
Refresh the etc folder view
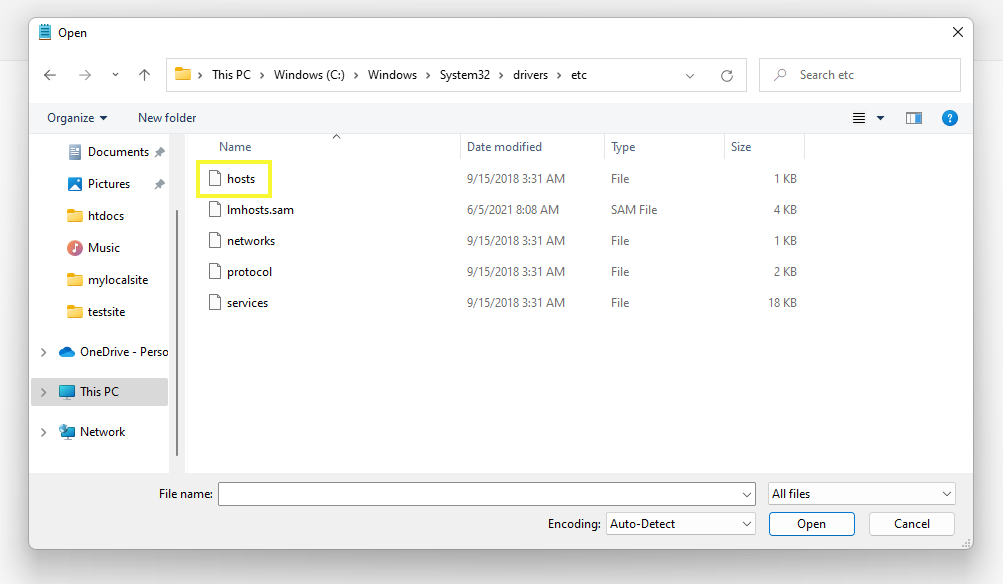(x=727, y=75)
